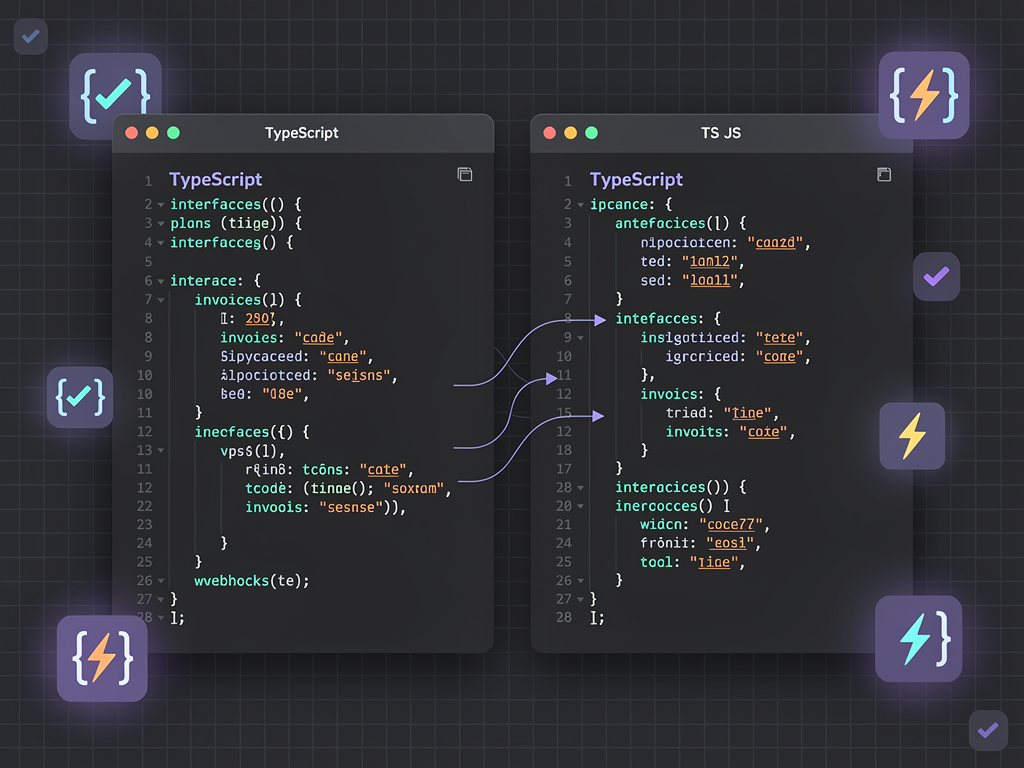The width and height of the screenshot is (1024, 768).
Task: Click the 'TypeScript' title in left window title bar
Action: pyautogui.click(x=302, y=133)
